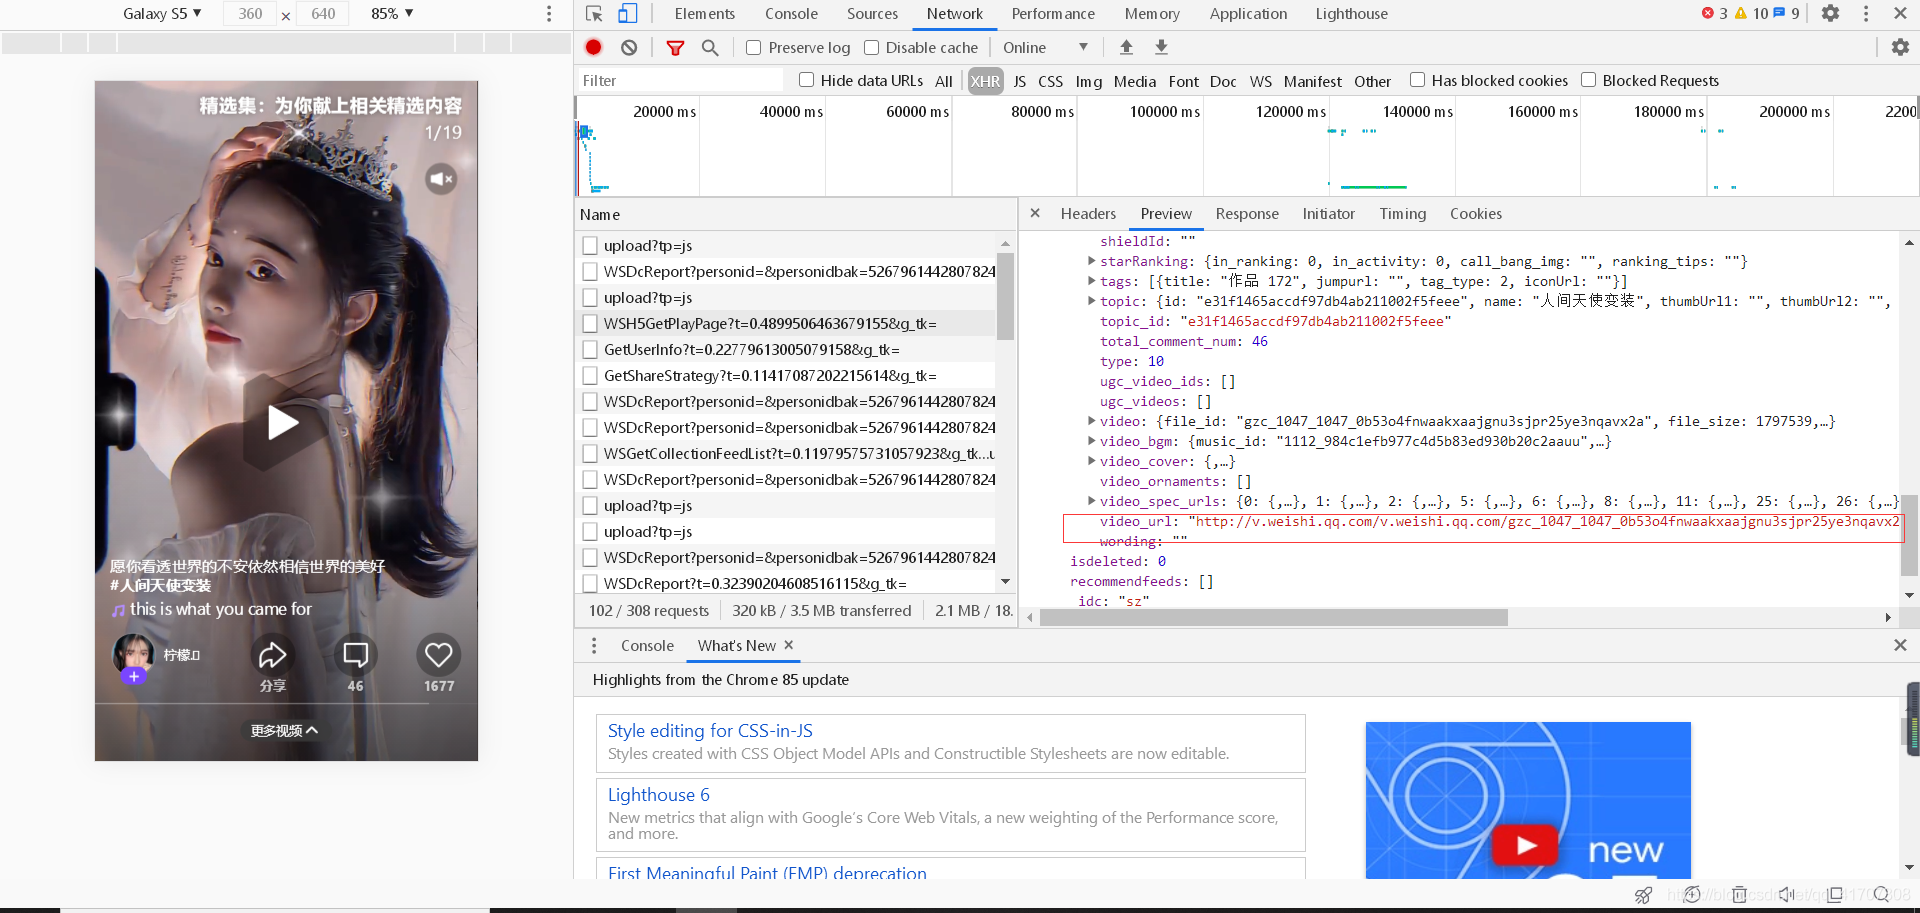The width and height of the screenshot is (1920, 913).
Task: Clear the network log
Action: tap(629, 47)
